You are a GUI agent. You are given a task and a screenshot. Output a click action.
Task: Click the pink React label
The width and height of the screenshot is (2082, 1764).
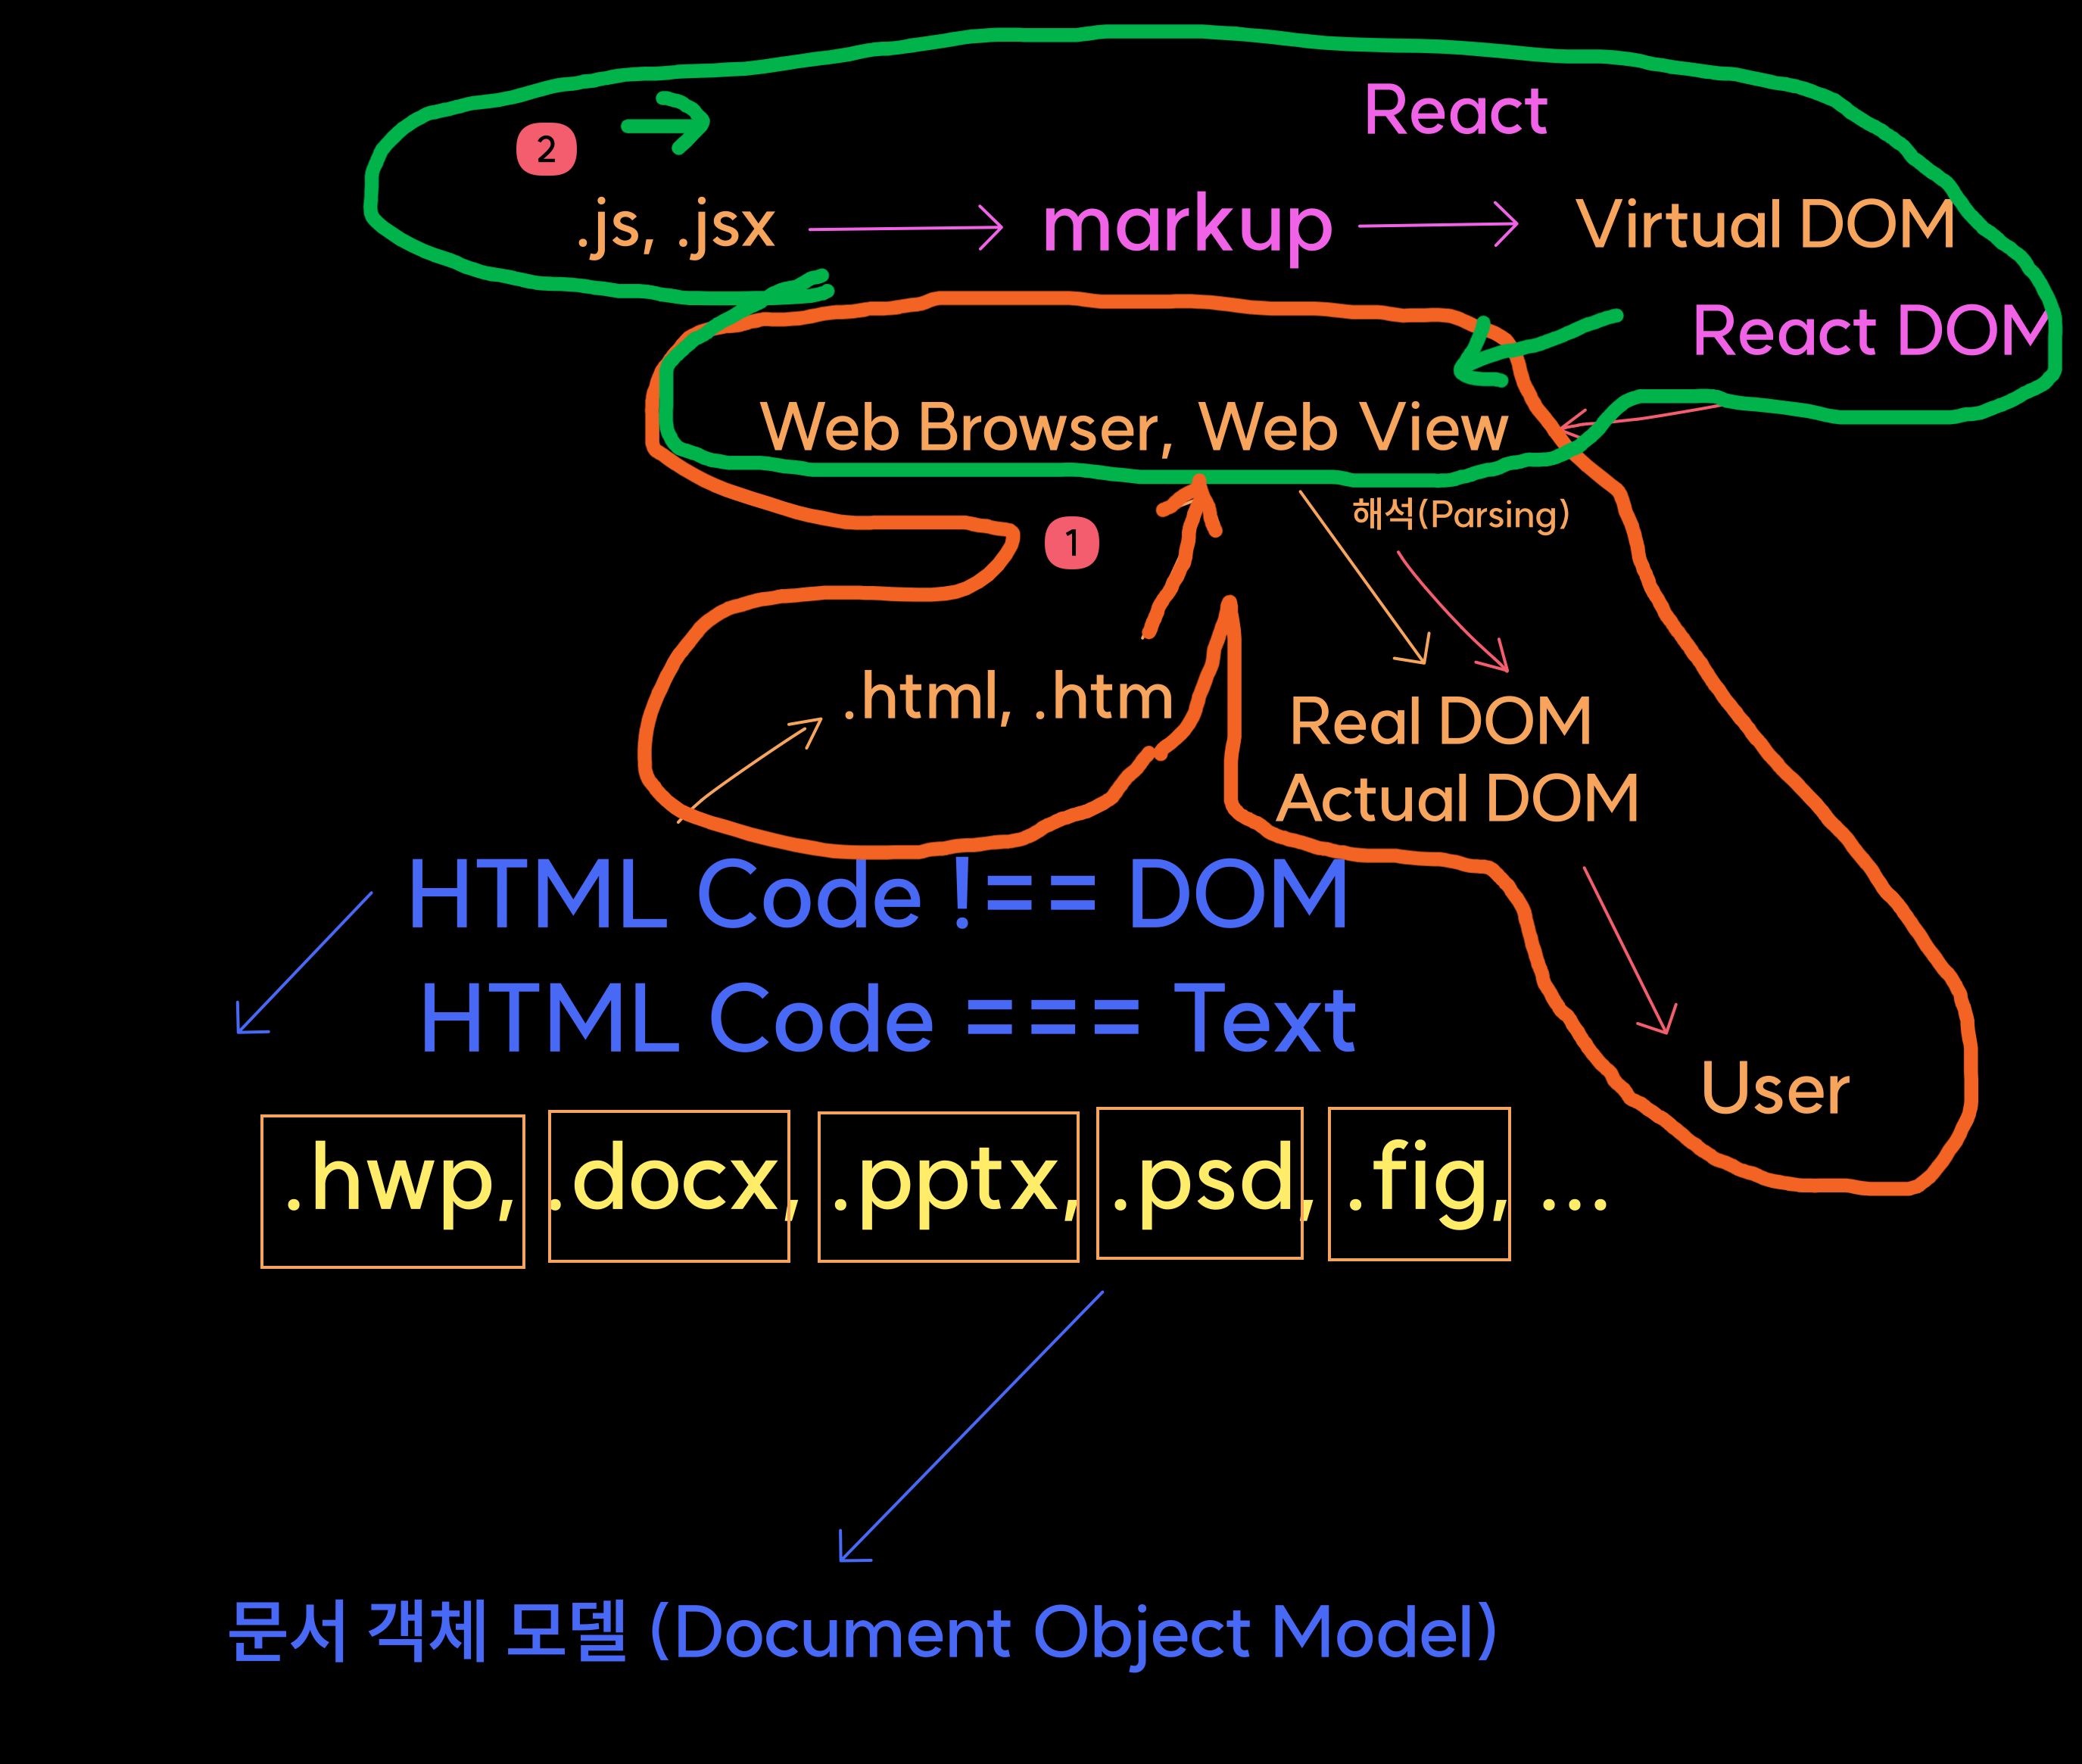coord(1455,110)
